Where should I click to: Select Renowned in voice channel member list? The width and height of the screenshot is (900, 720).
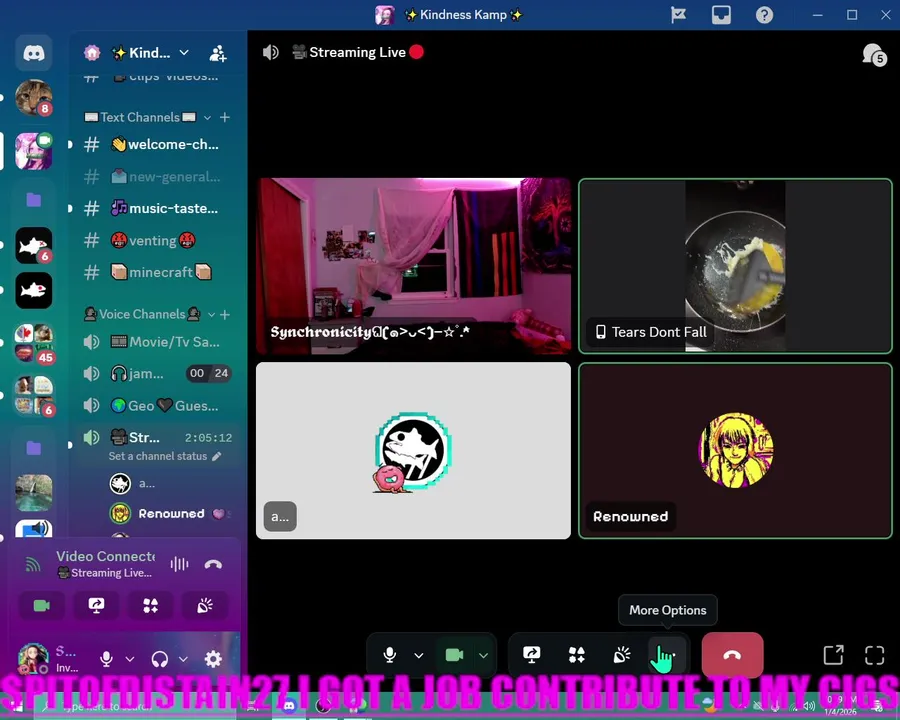pos(166,513)
